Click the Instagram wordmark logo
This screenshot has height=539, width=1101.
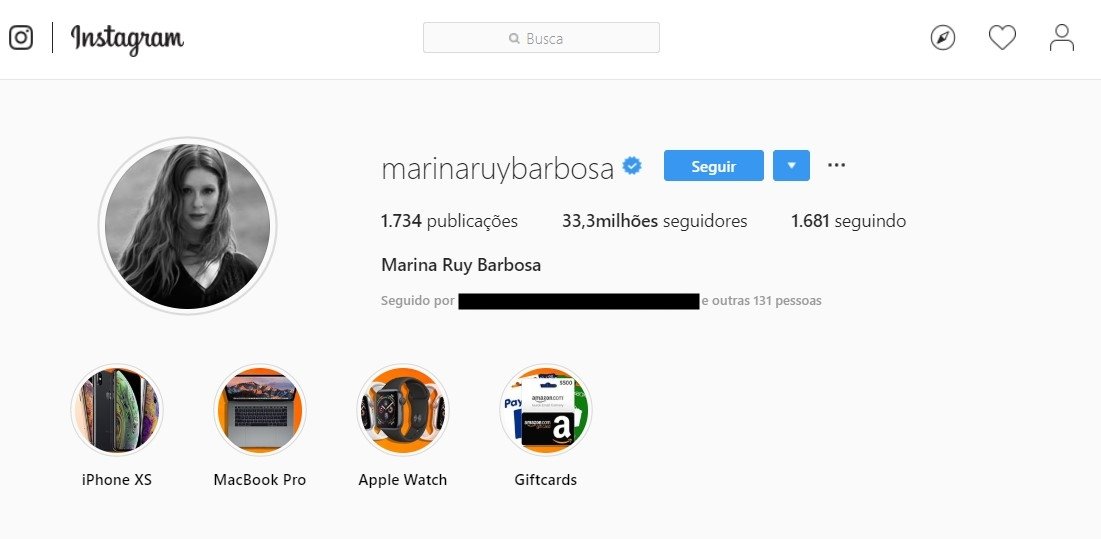pyautogui.click(x=127, y=39)
